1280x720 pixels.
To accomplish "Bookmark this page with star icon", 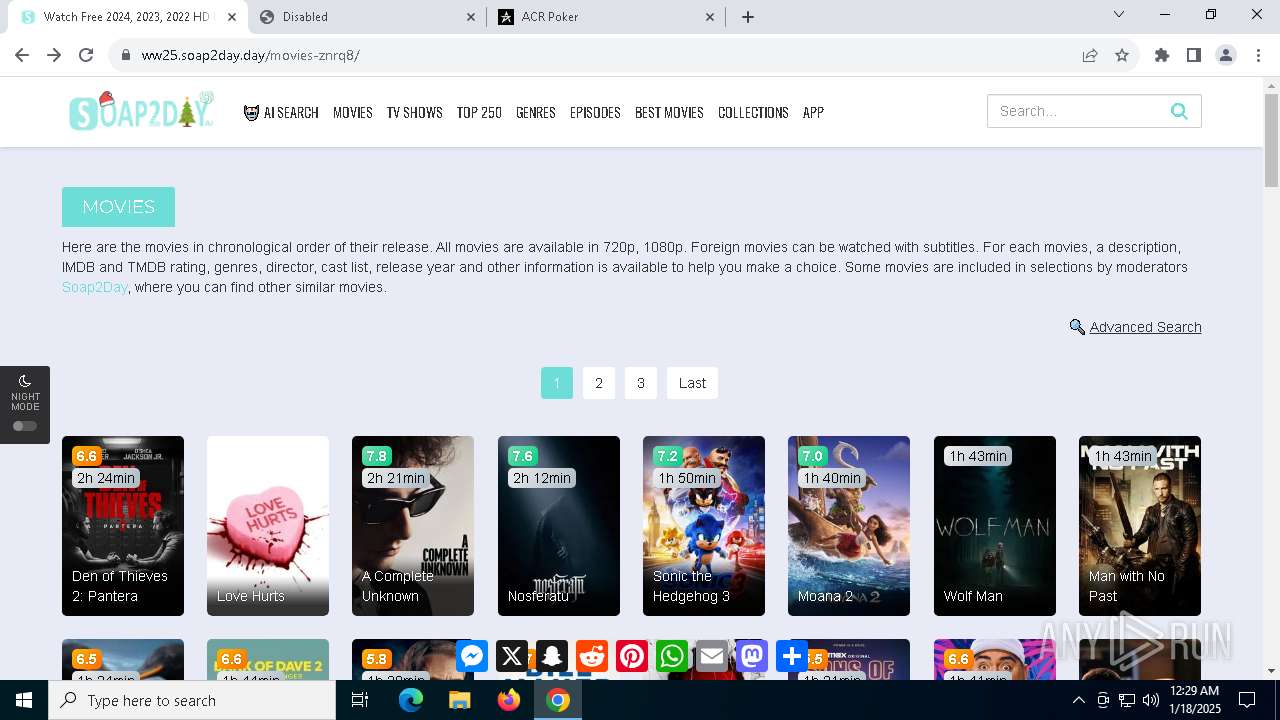I will click(x=1122, y=55).
